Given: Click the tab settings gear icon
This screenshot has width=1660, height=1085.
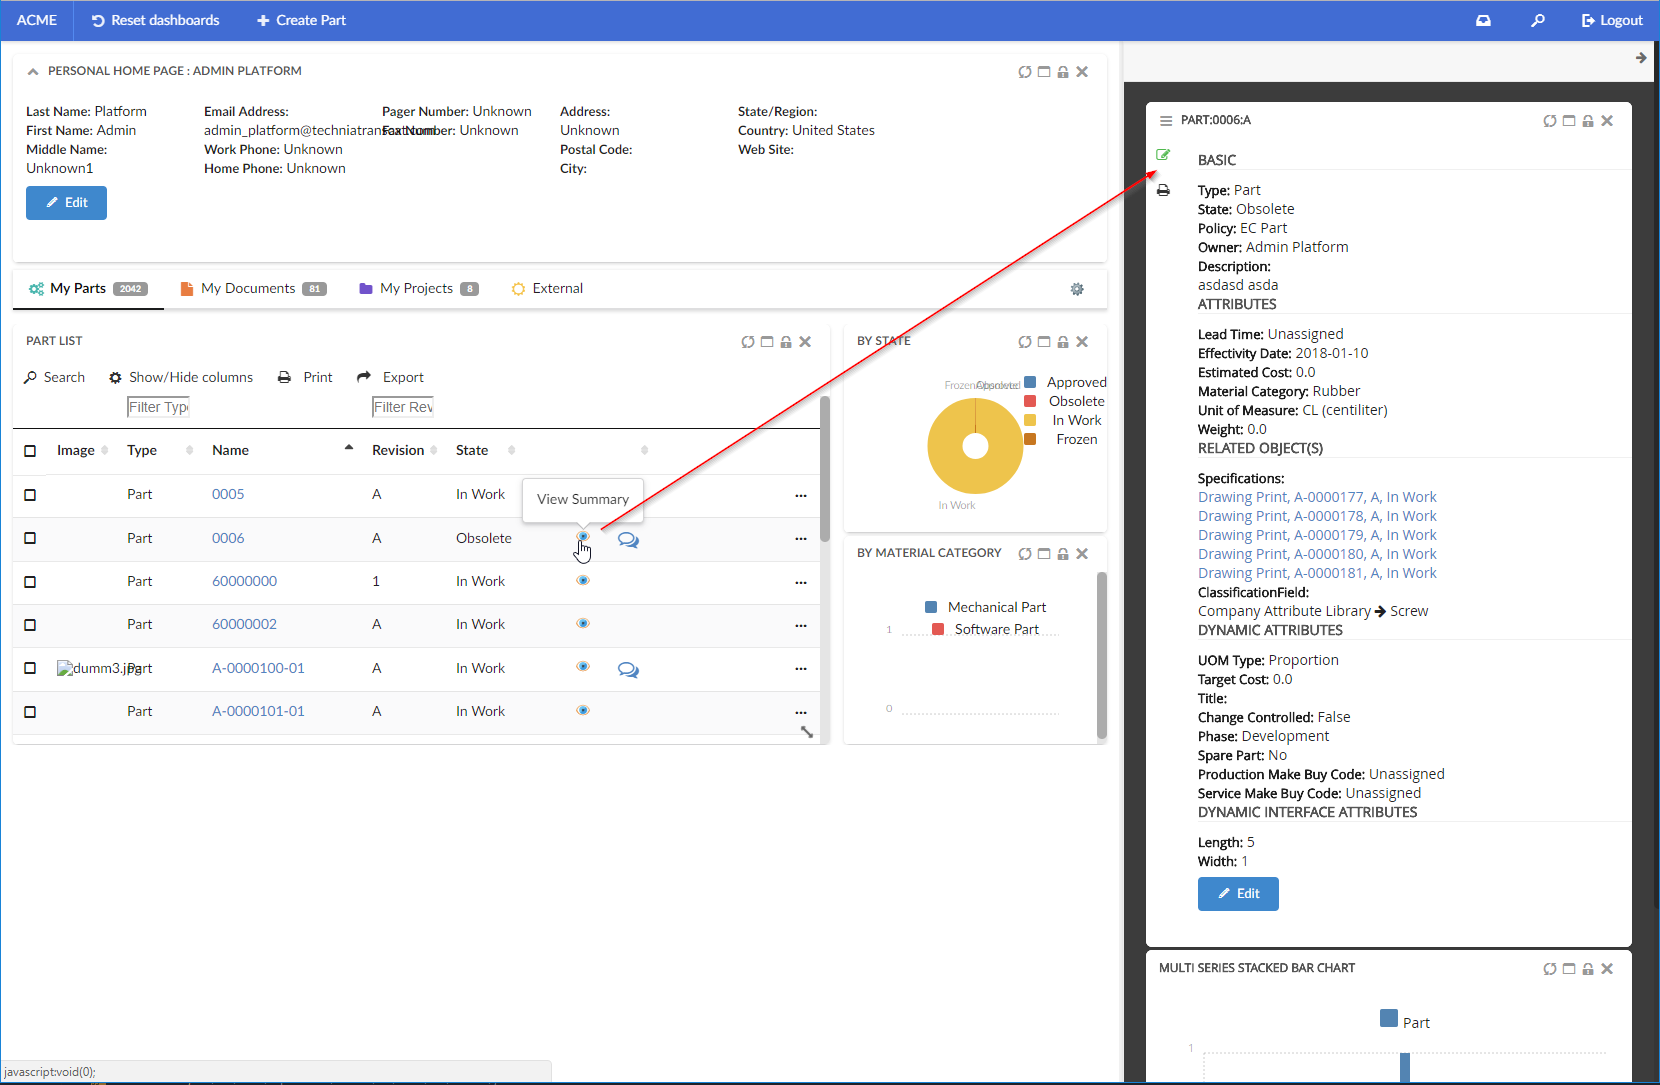Looking at the screenshot, I should tap(1077, 289).
